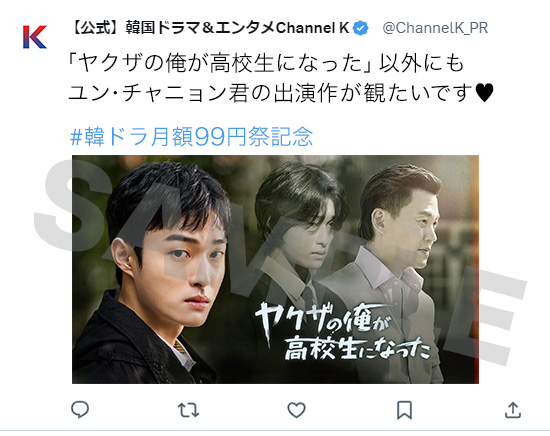
Task: Click the share upload icon
Action: 513,410
